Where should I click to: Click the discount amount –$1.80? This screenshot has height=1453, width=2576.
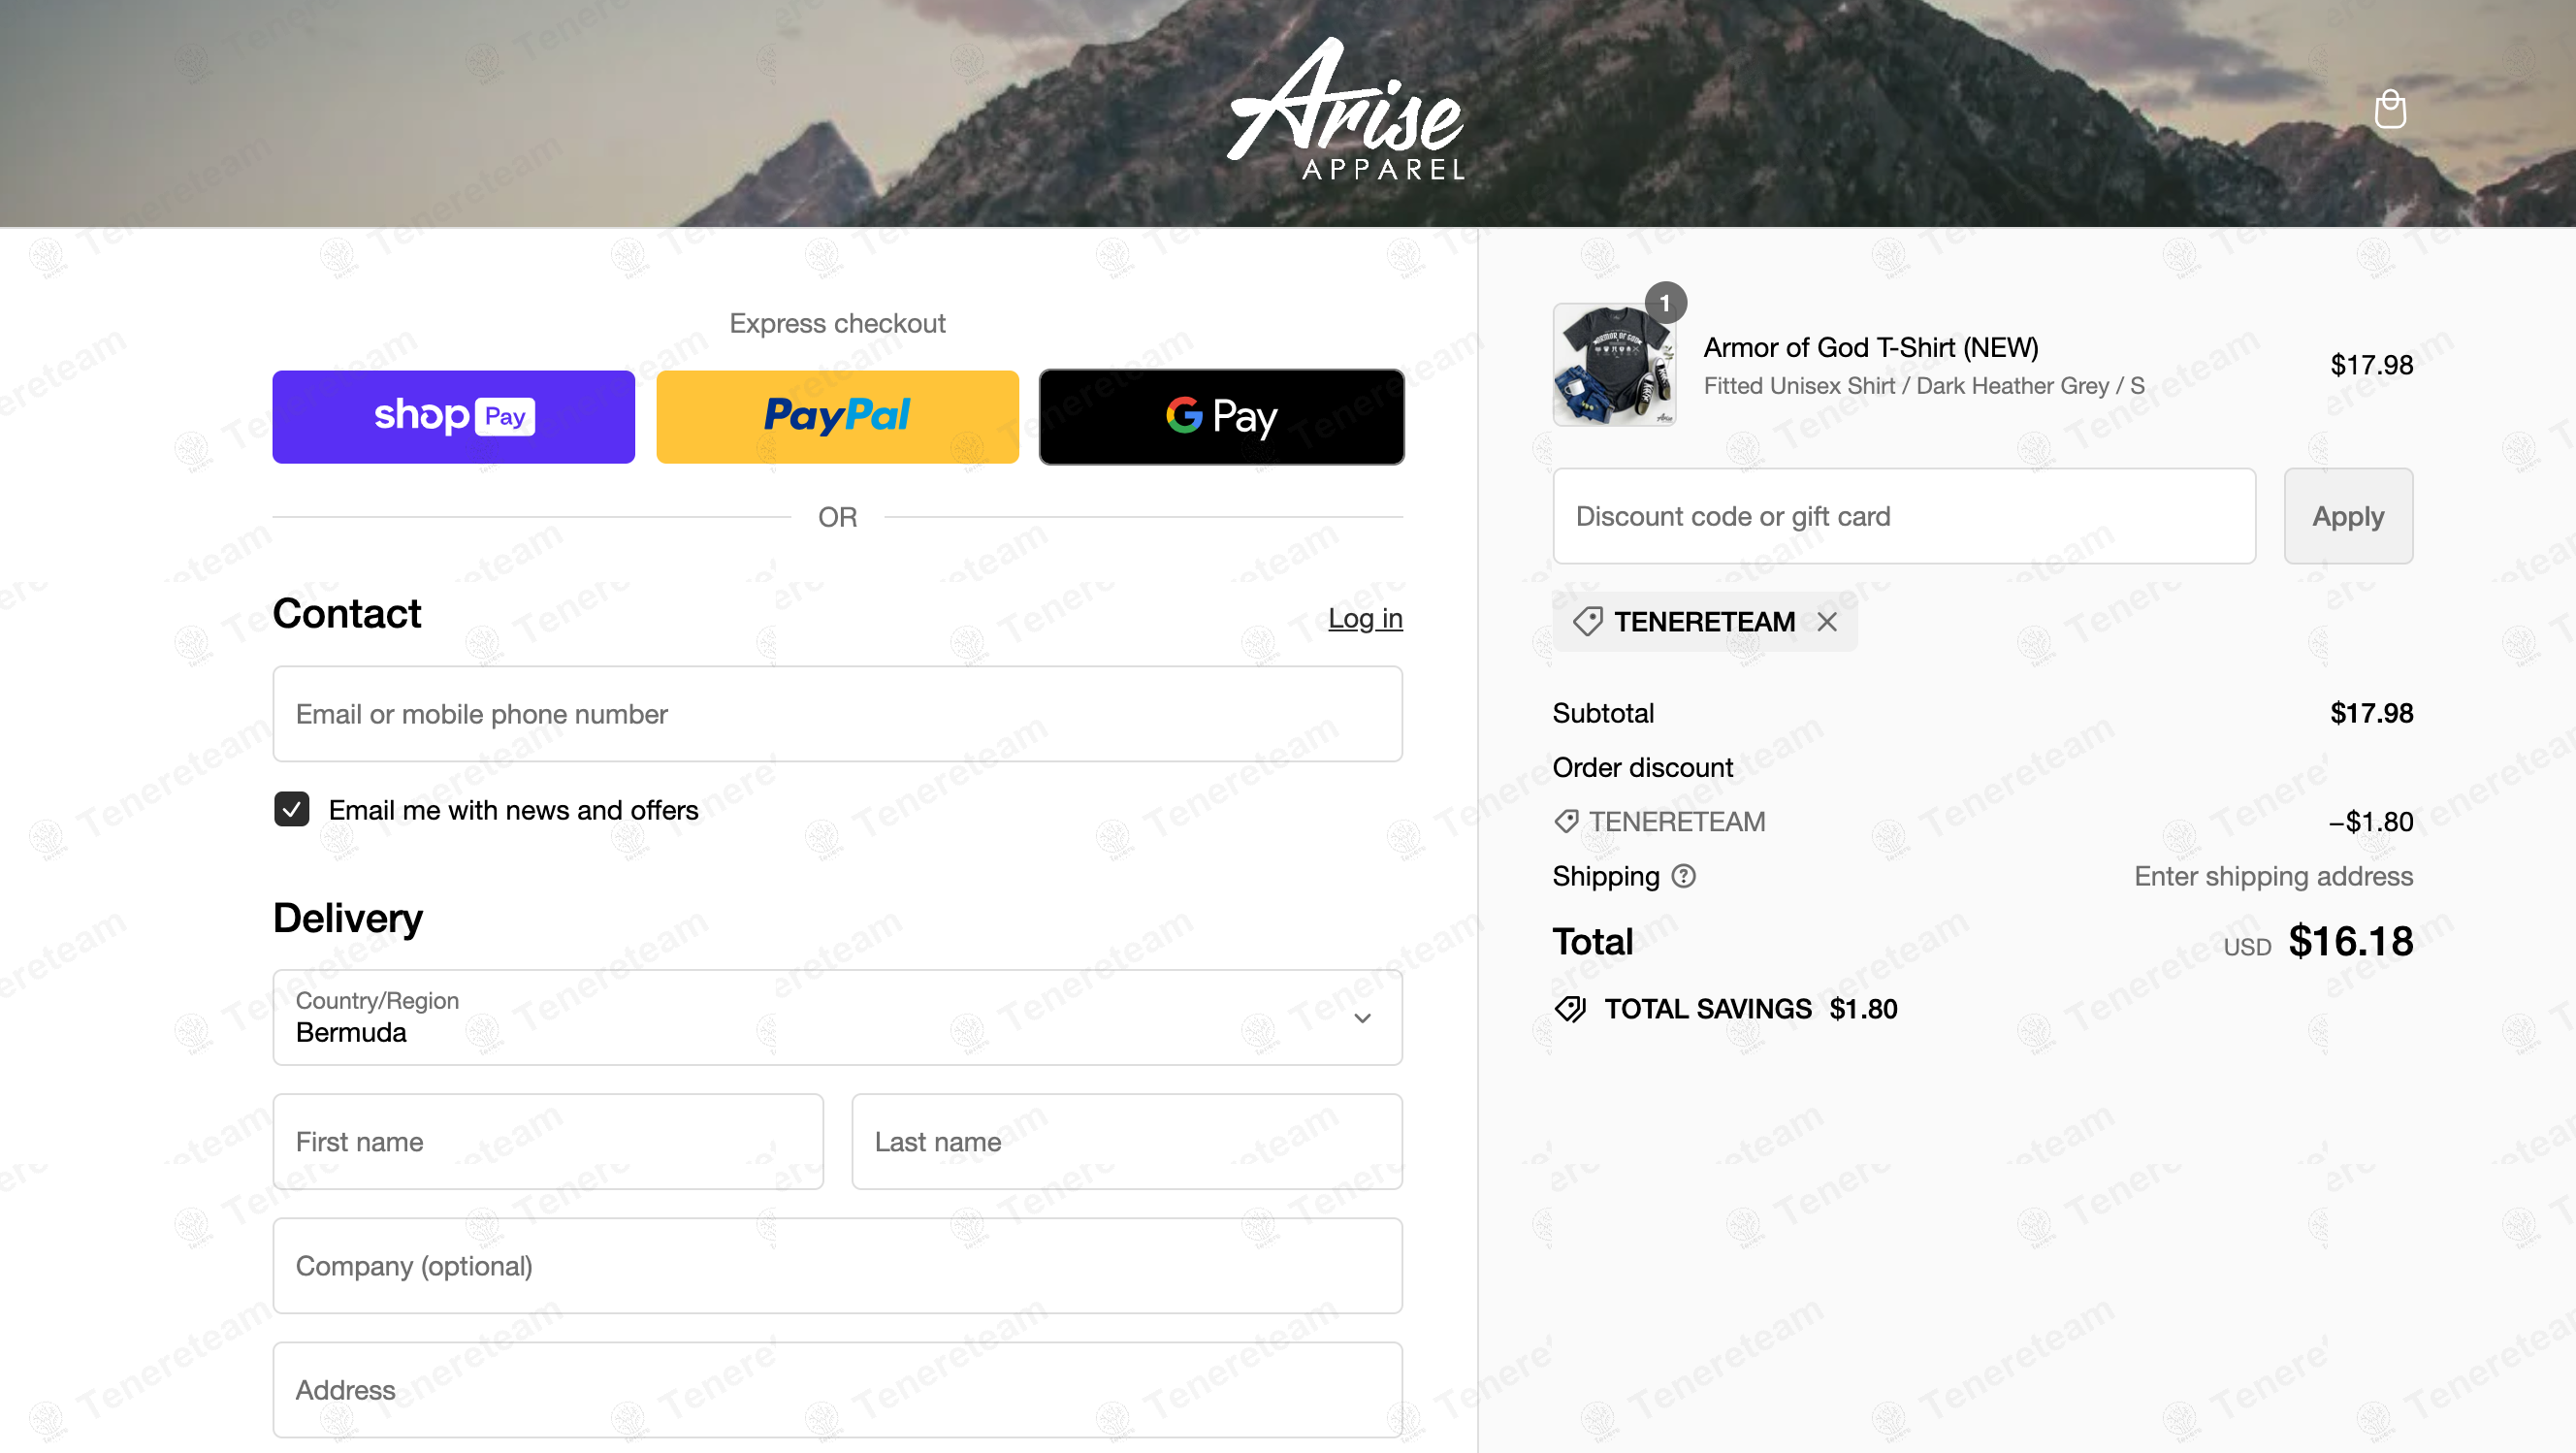(x=2370, y=821)
